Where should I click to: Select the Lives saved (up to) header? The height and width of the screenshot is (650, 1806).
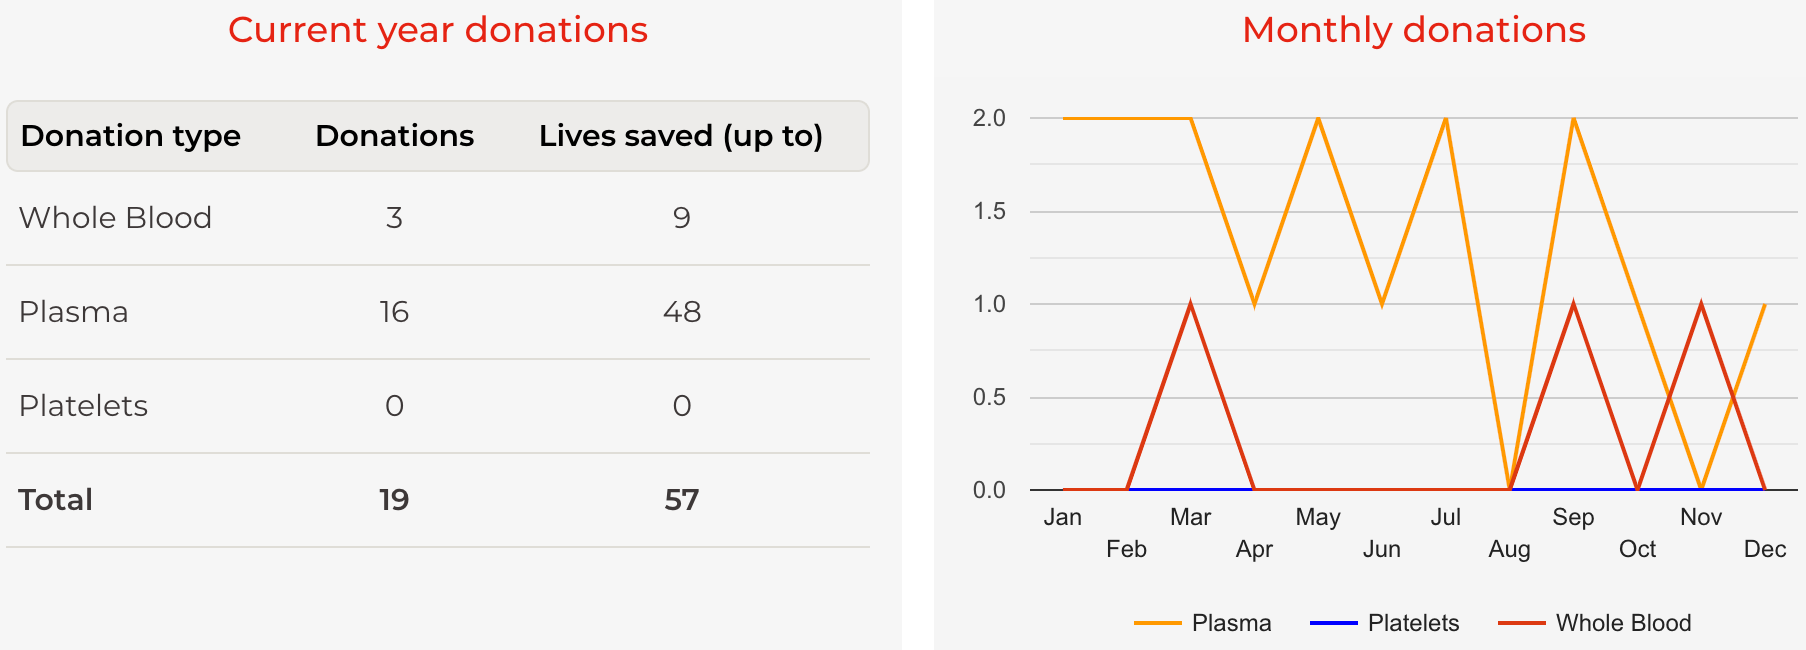coord(681,136)
